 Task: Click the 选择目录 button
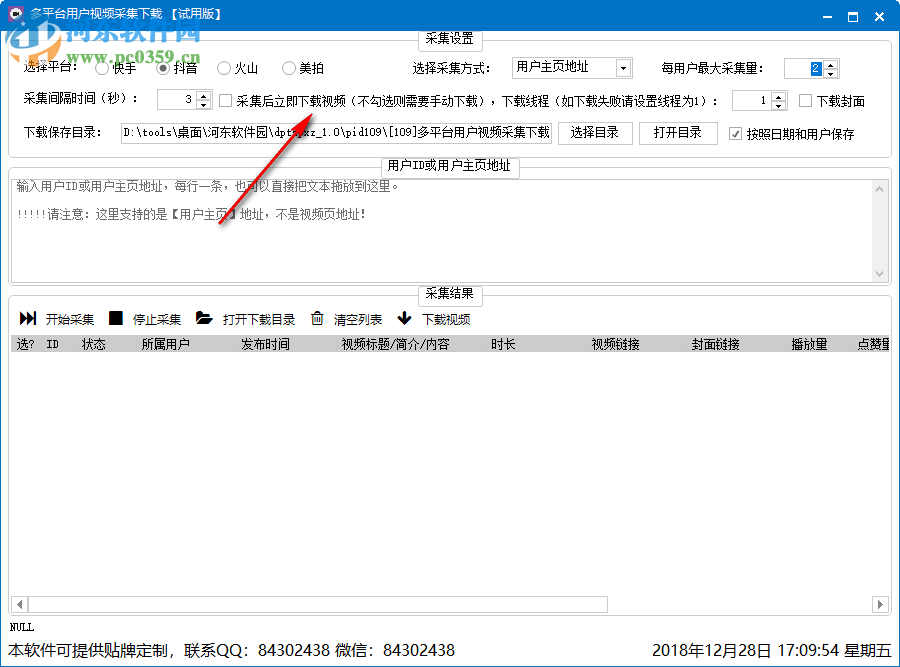click(x=595, y=133)
